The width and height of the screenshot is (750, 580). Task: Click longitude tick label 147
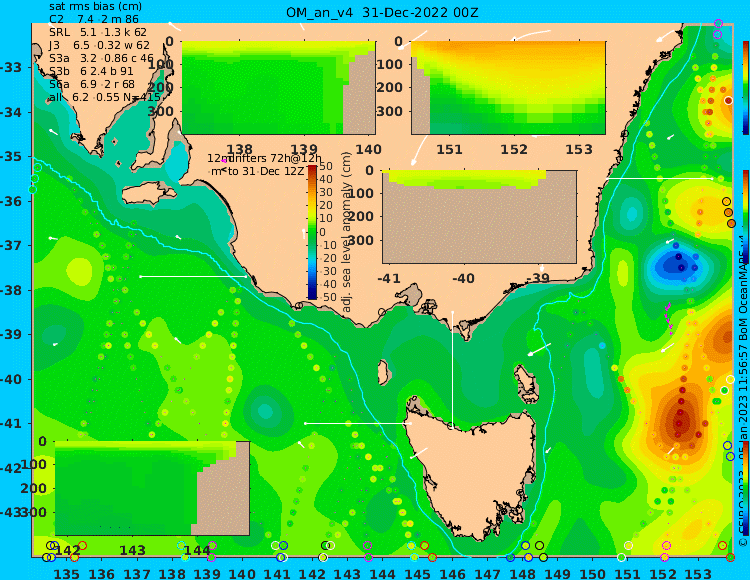point(487,573)
